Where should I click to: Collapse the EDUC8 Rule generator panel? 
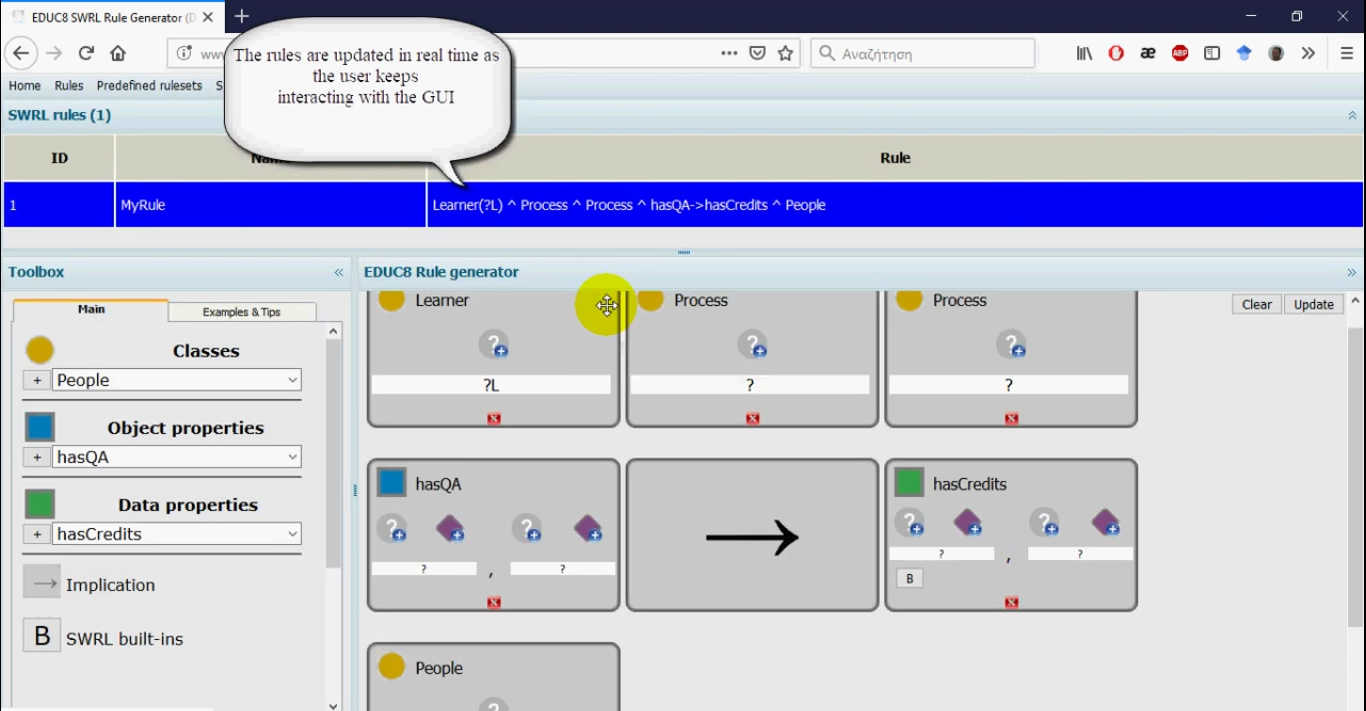pos(1352,272)
